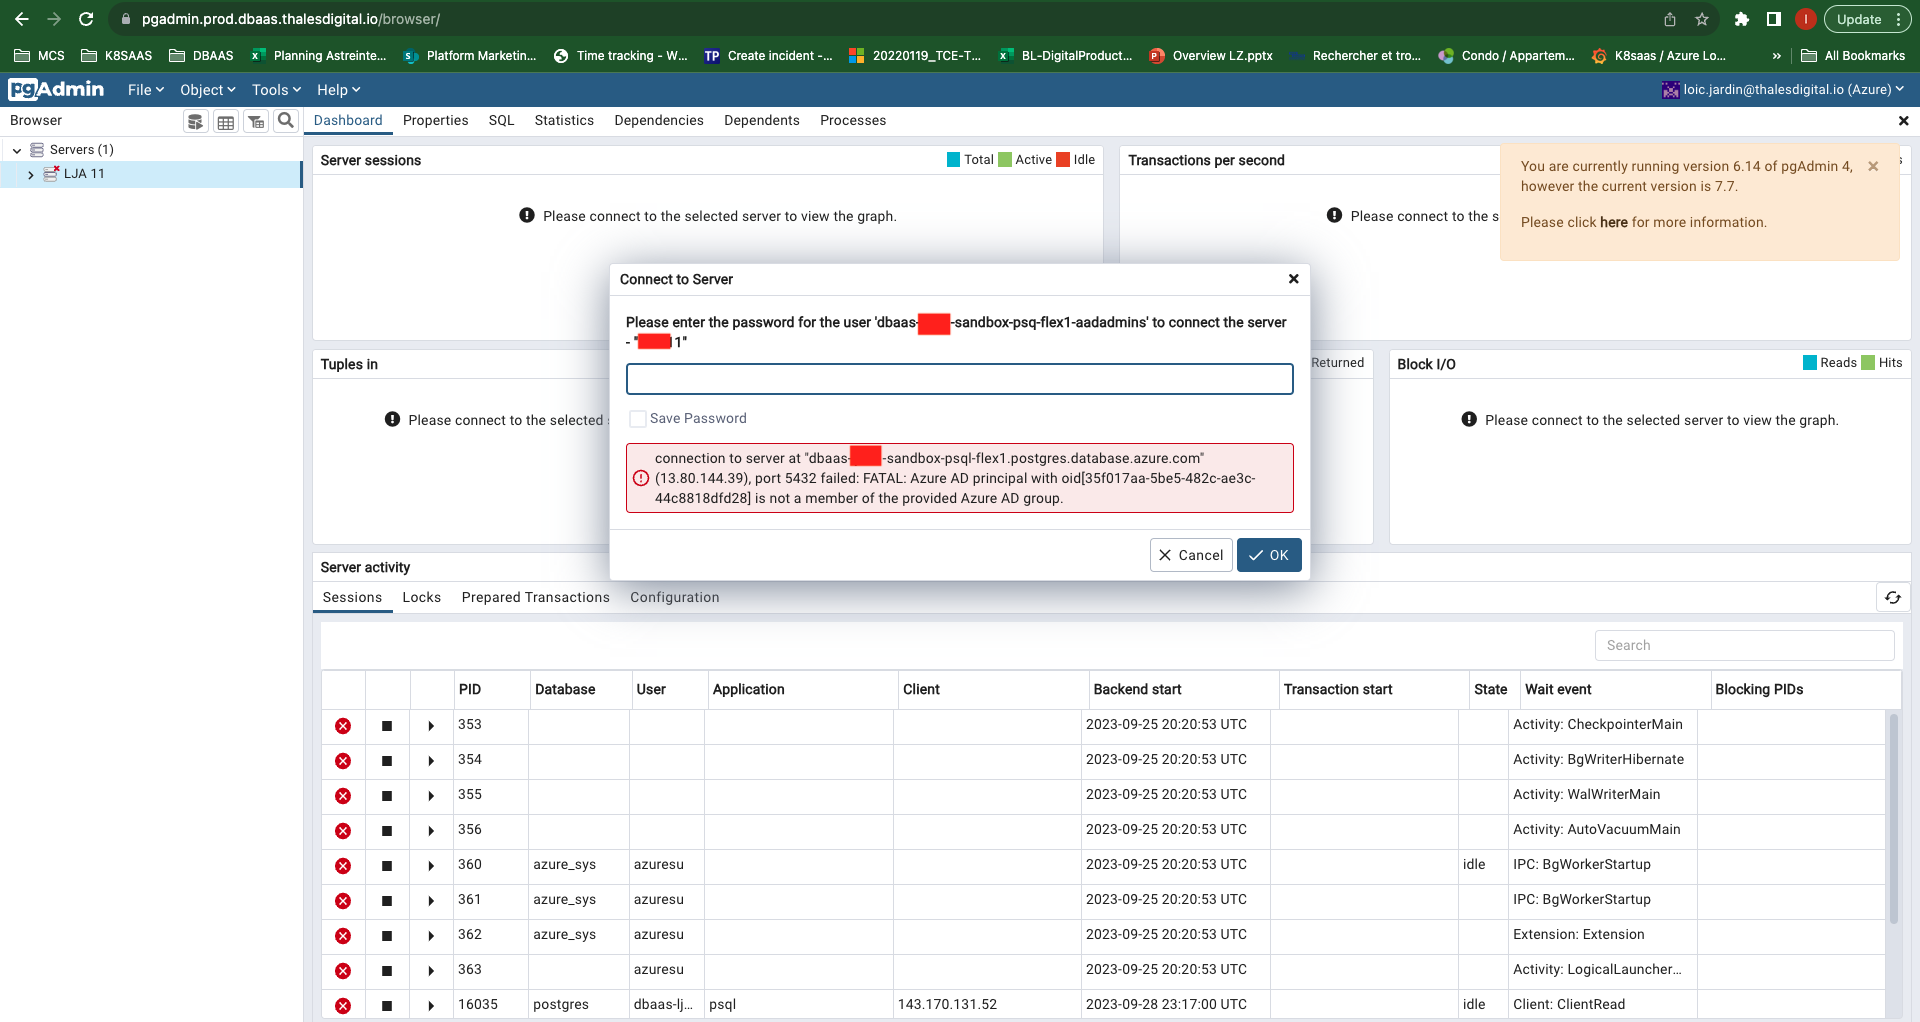Screen dimensions: 1920x1022
Task: Open the browser extensions puzzle icon
Action: (1741, 19)
